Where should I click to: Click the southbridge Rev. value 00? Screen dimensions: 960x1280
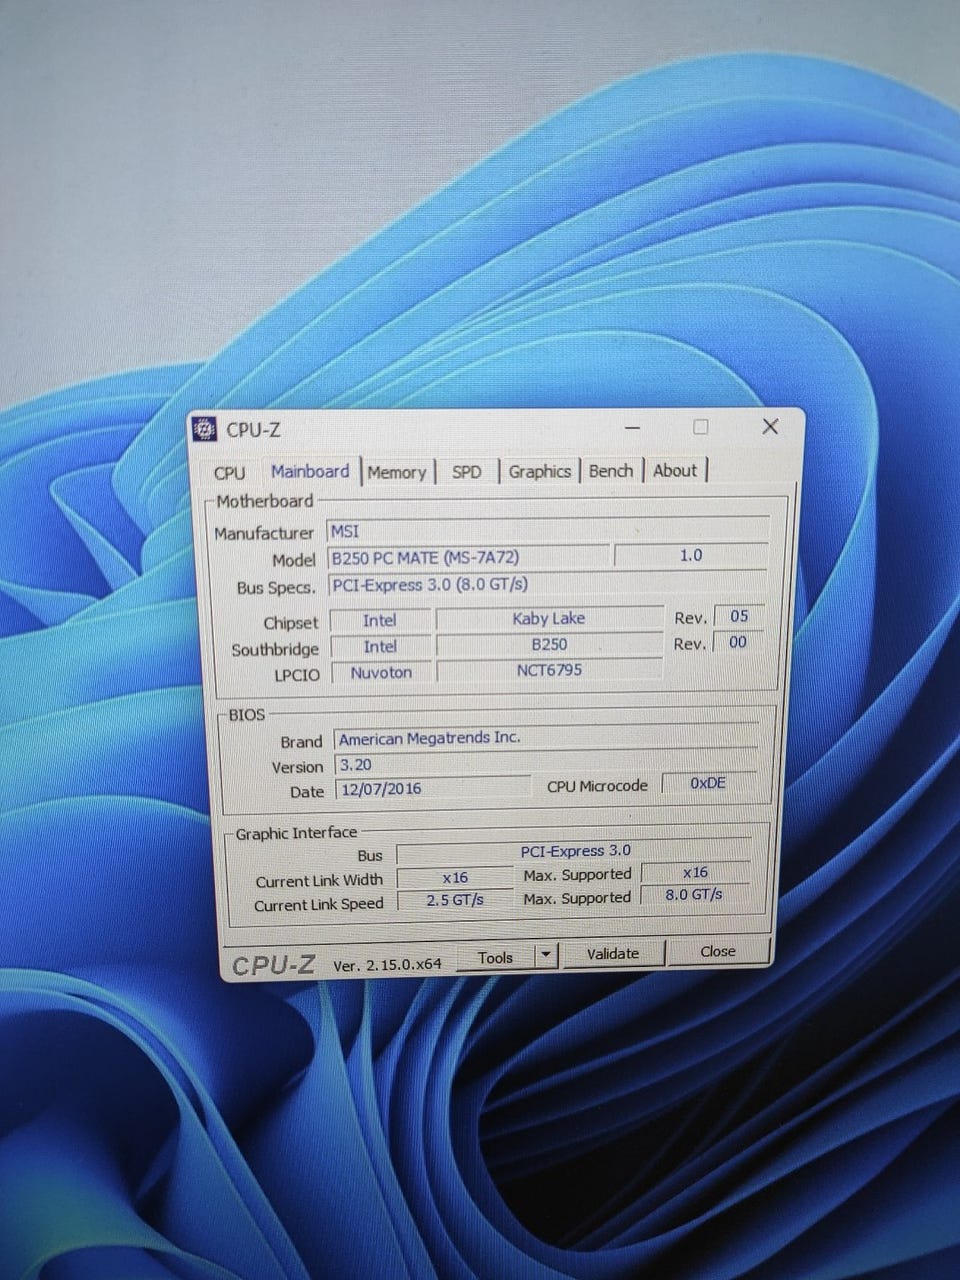(738, 642)
